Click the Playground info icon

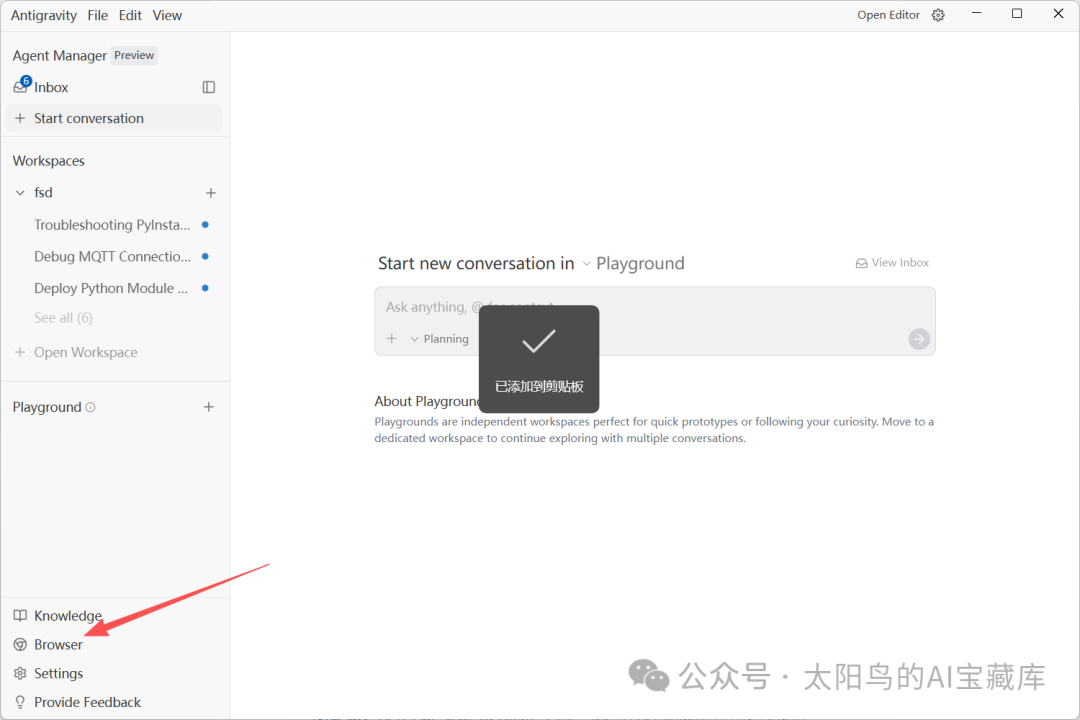pyautogui.click(x=89, y=407)
